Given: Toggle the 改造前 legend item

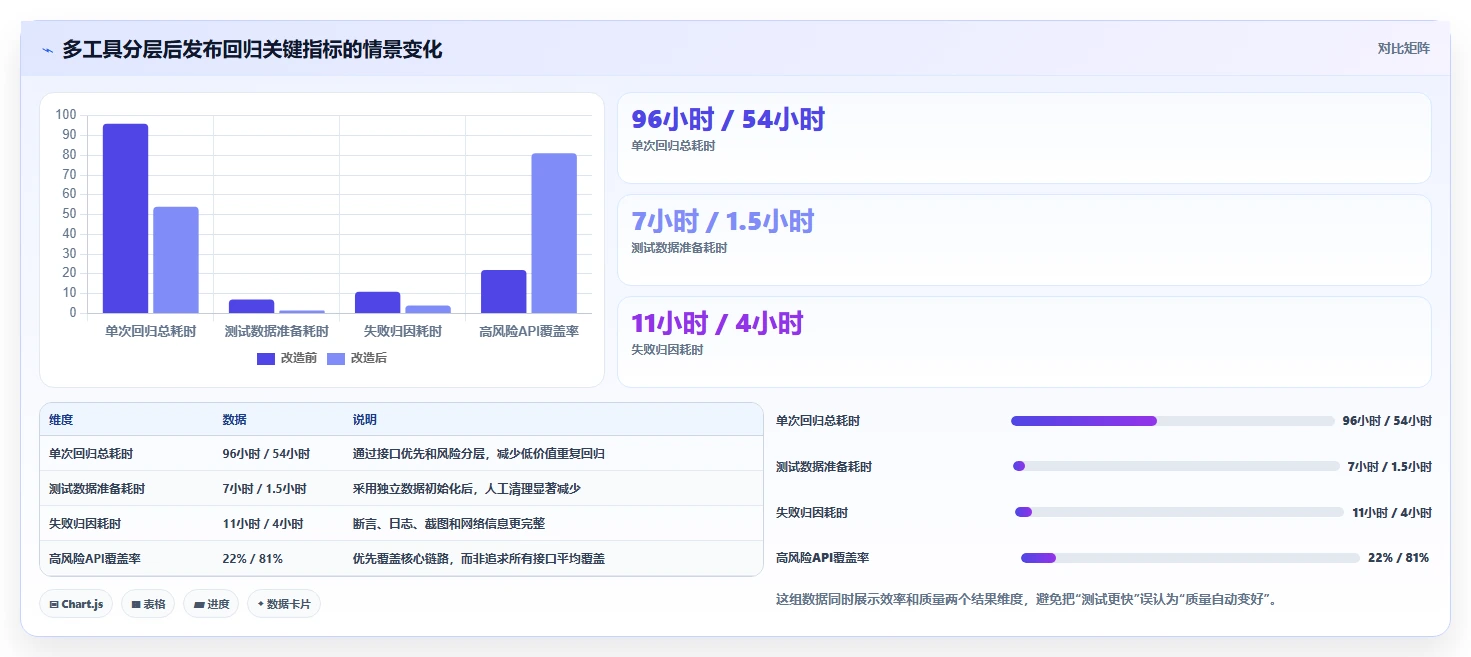Looking at the screenshot, I should pos(287,358).
